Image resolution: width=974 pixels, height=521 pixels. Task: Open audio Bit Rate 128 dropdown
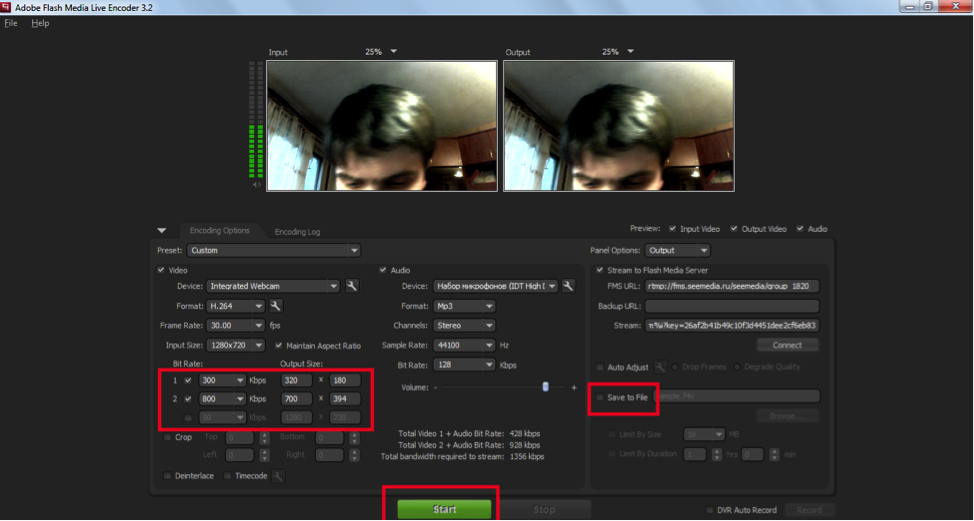(464, 365)
